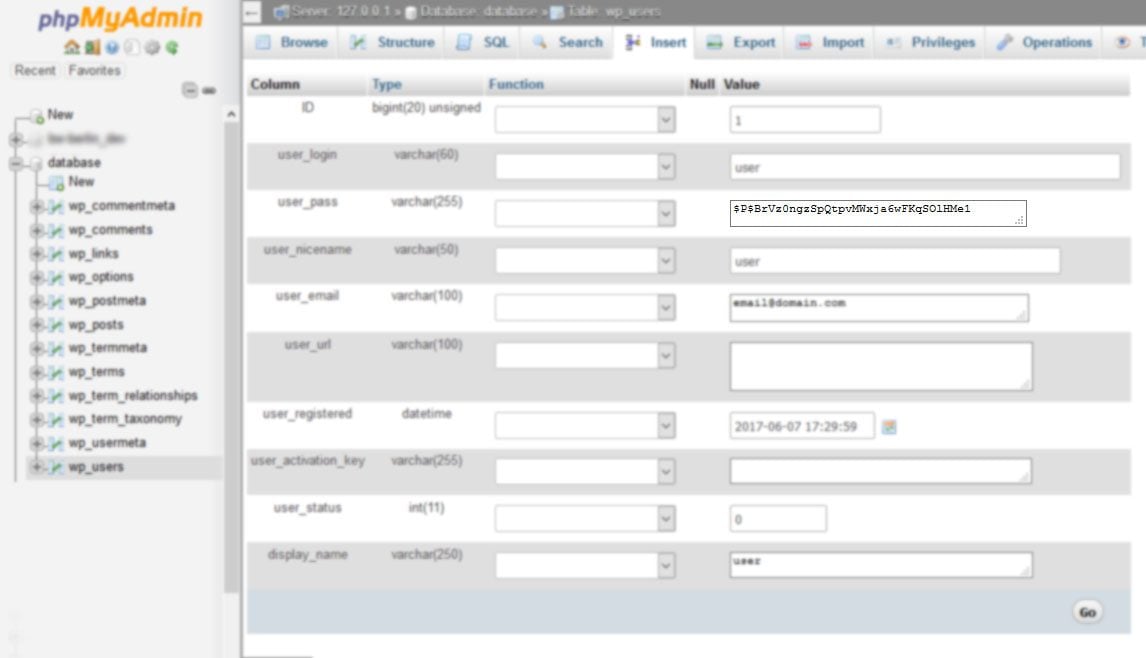
Task: Click the navigation panel scrollbar up arrow
Action: 231,114
